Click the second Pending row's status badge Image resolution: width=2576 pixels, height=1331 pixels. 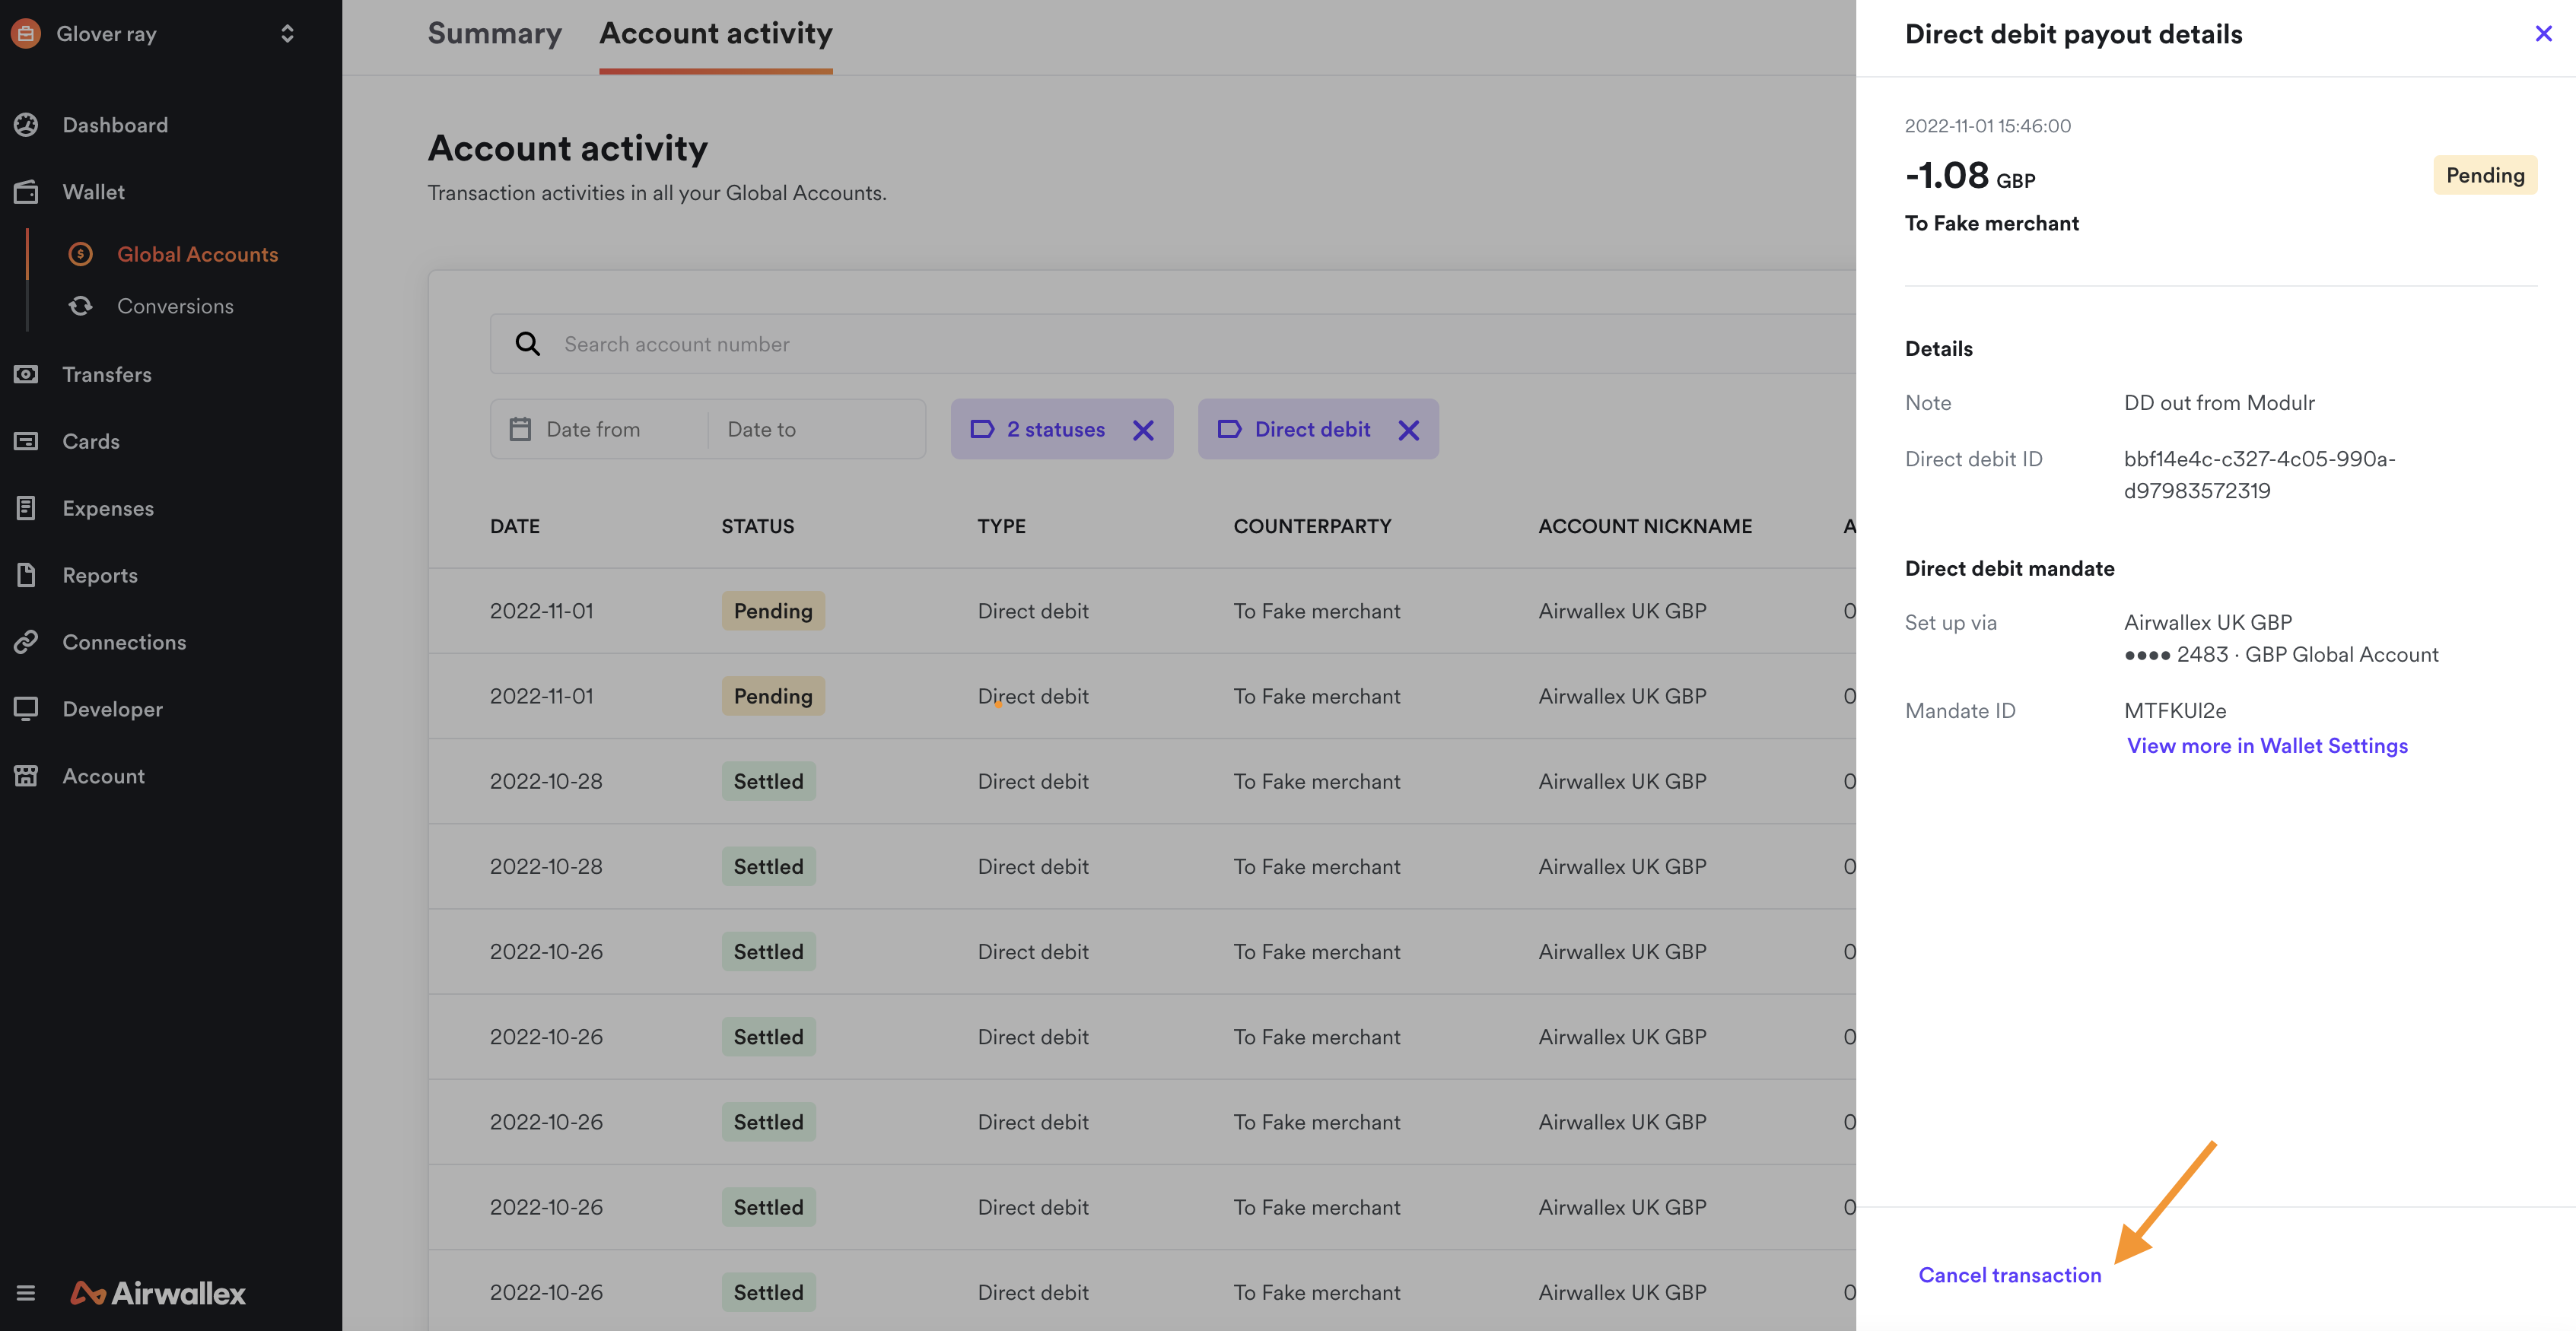coord(773,696)
